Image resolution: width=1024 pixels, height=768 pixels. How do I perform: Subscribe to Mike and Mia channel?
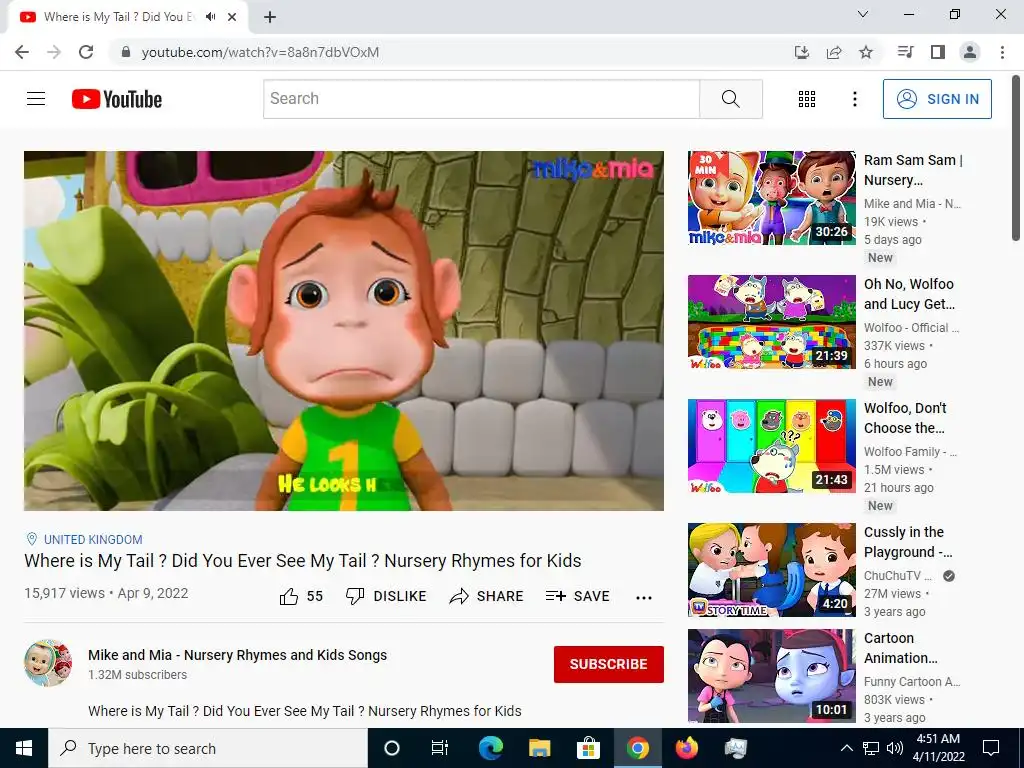[x=609, y=664]
